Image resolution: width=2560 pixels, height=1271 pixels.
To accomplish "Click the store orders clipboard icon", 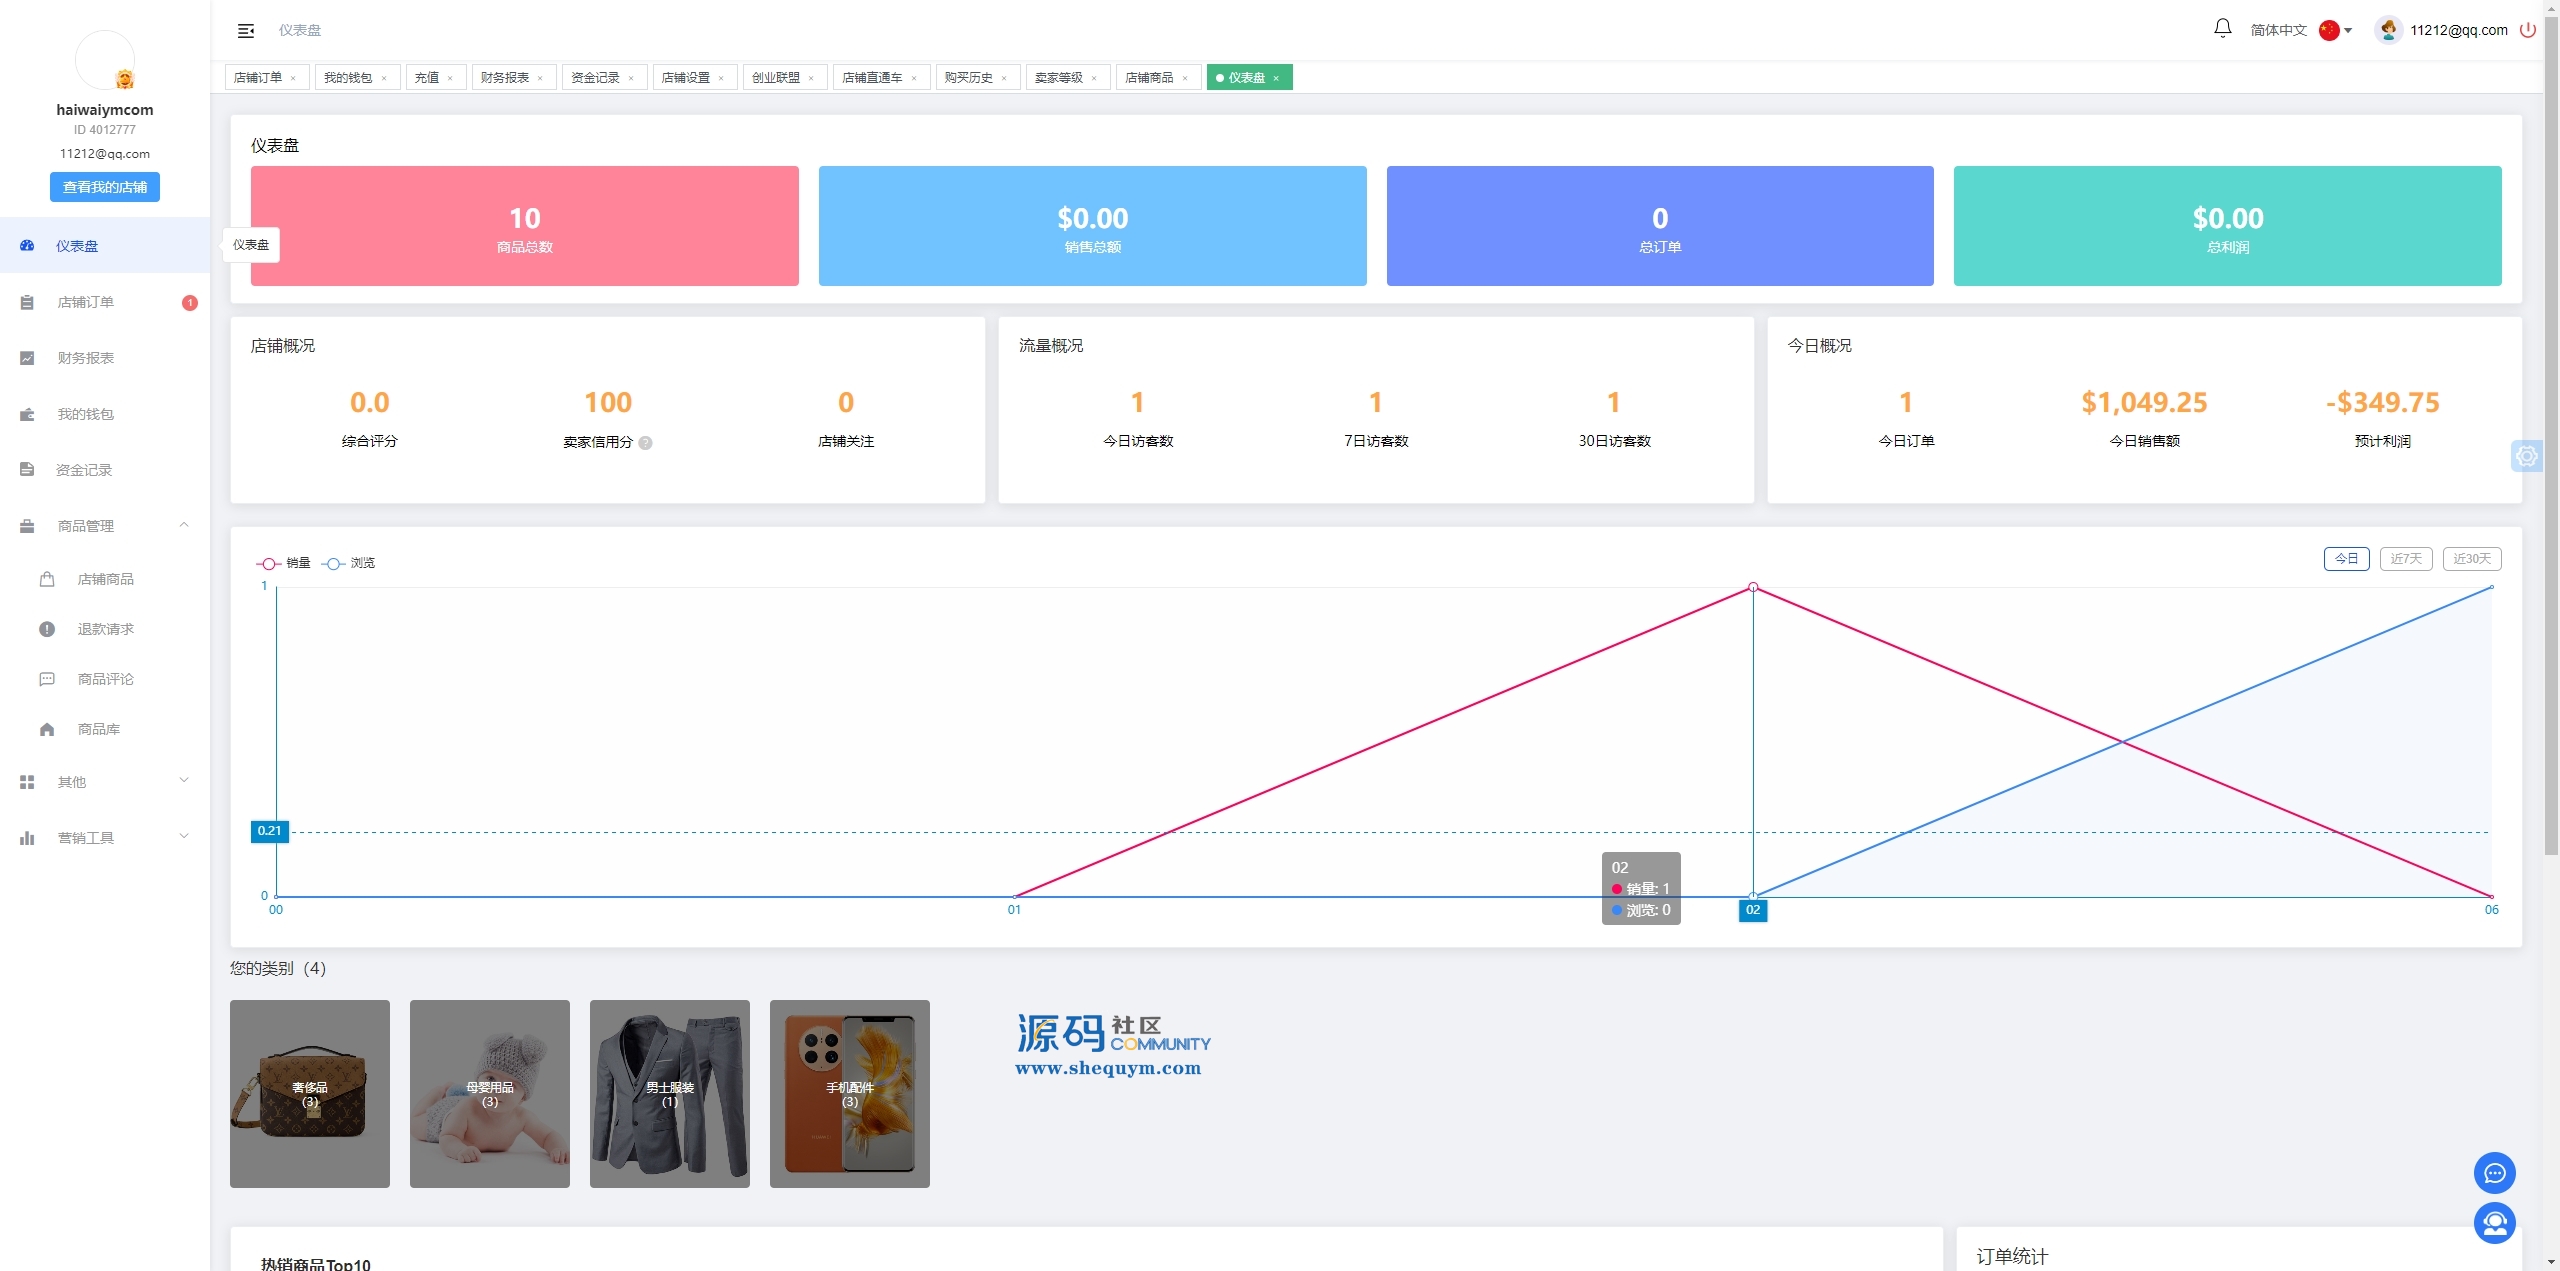I will coord(27,302).
